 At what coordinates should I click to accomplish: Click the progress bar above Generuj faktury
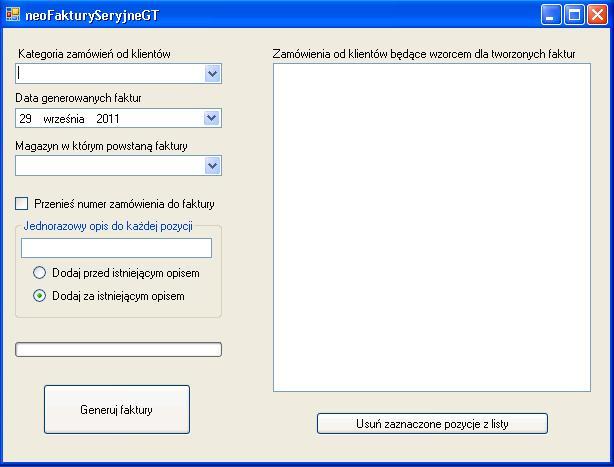point(118,350)
